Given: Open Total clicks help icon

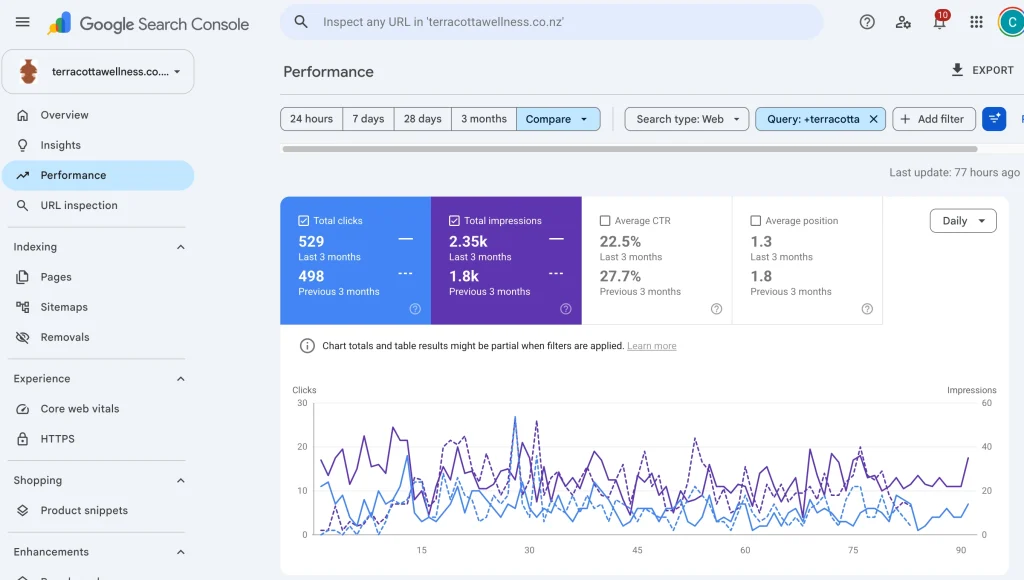Looking at the screenshot, I should point(415,309).
